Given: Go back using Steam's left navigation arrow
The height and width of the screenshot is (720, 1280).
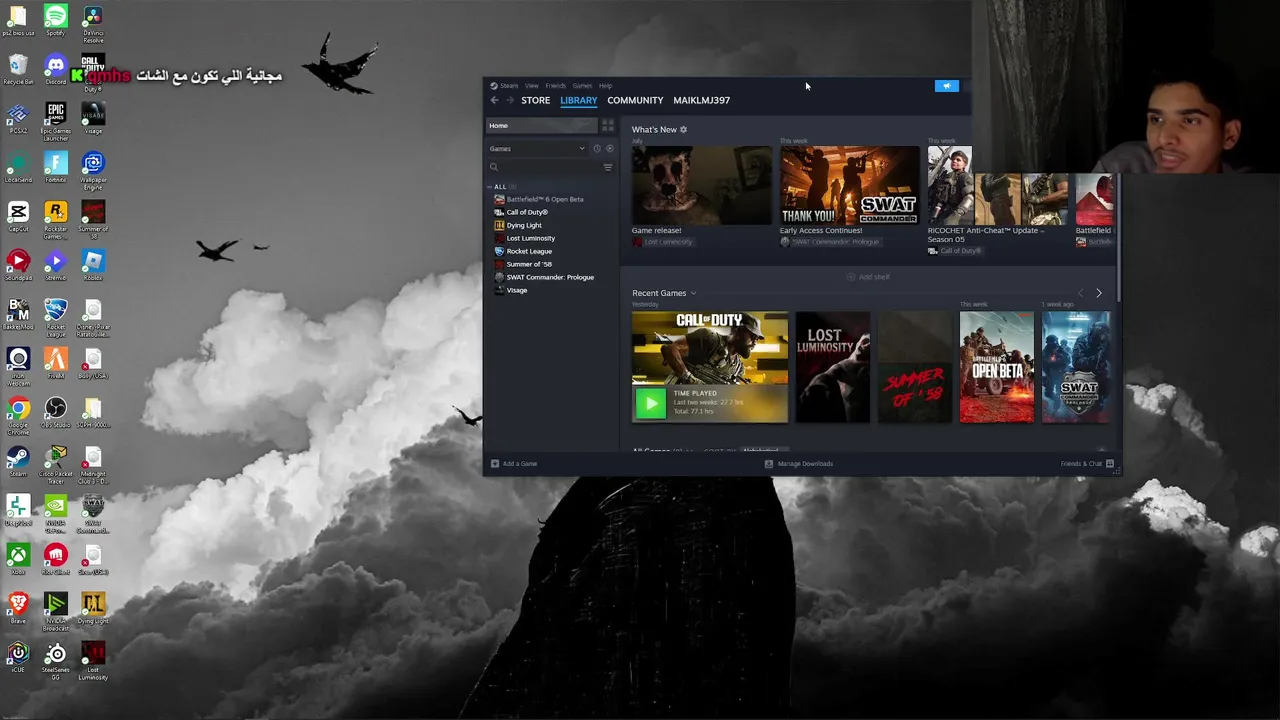Looking at the screenshot, I should [494, 100].
